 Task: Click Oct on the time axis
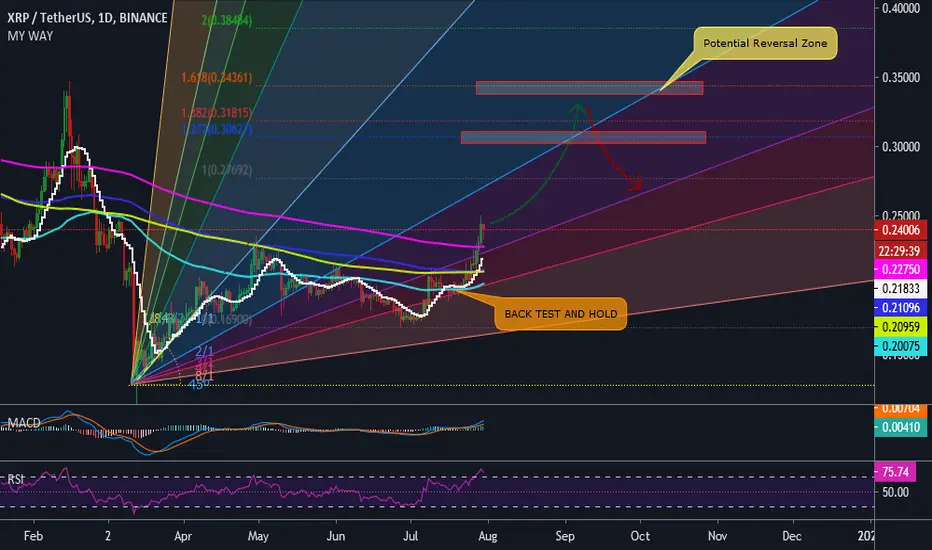coord(640,536)
